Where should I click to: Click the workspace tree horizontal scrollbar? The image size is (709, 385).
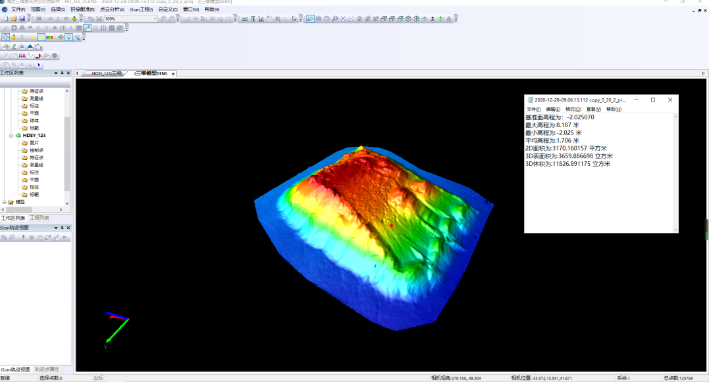tap(33, 209)
